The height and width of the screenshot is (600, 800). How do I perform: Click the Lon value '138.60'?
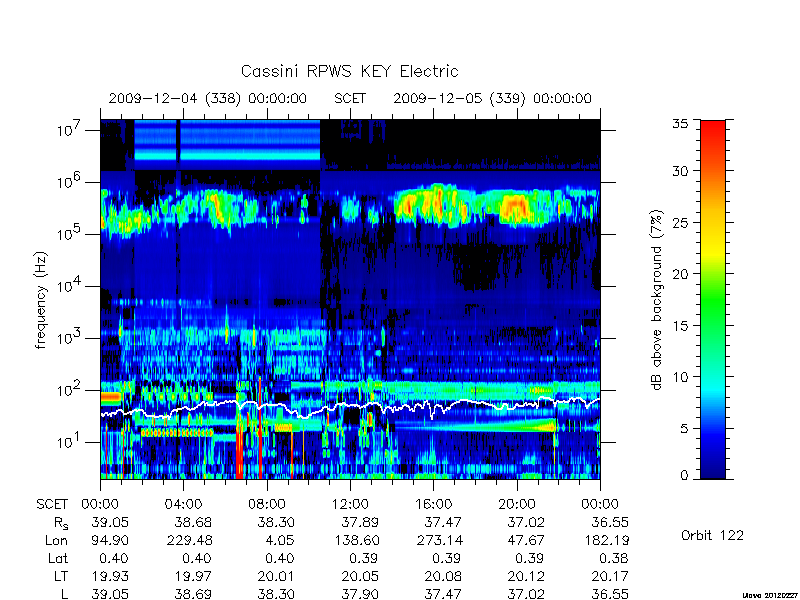pos(357,541)
